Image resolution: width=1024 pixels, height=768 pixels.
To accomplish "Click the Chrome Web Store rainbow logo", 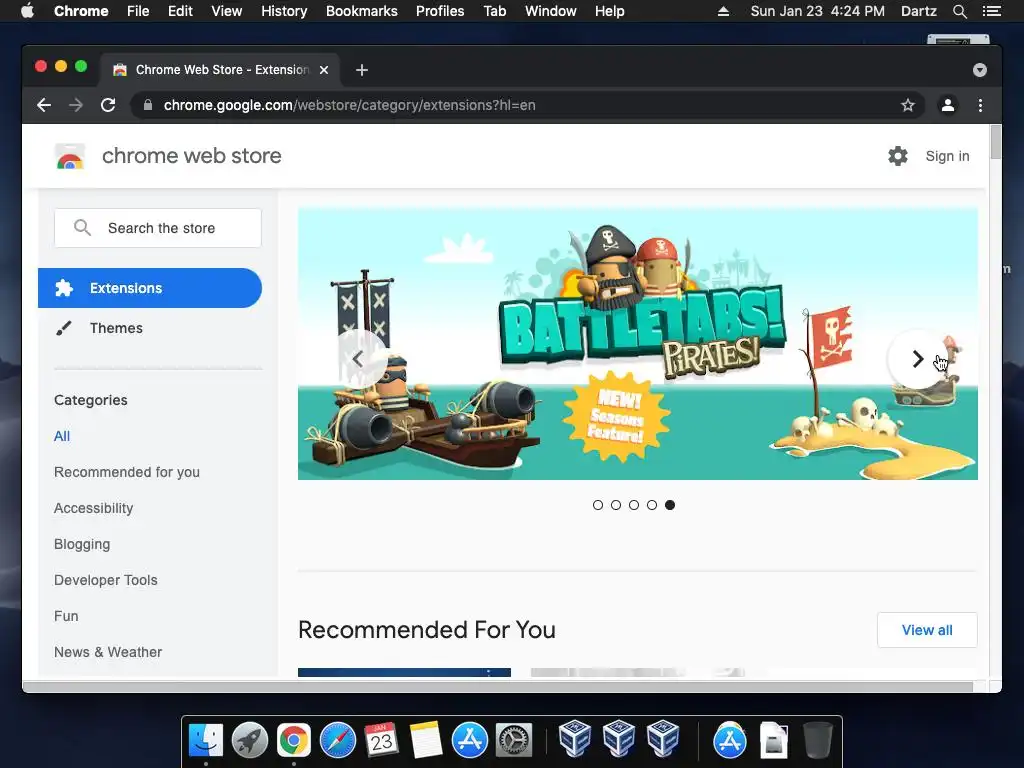I will (70, 157).
